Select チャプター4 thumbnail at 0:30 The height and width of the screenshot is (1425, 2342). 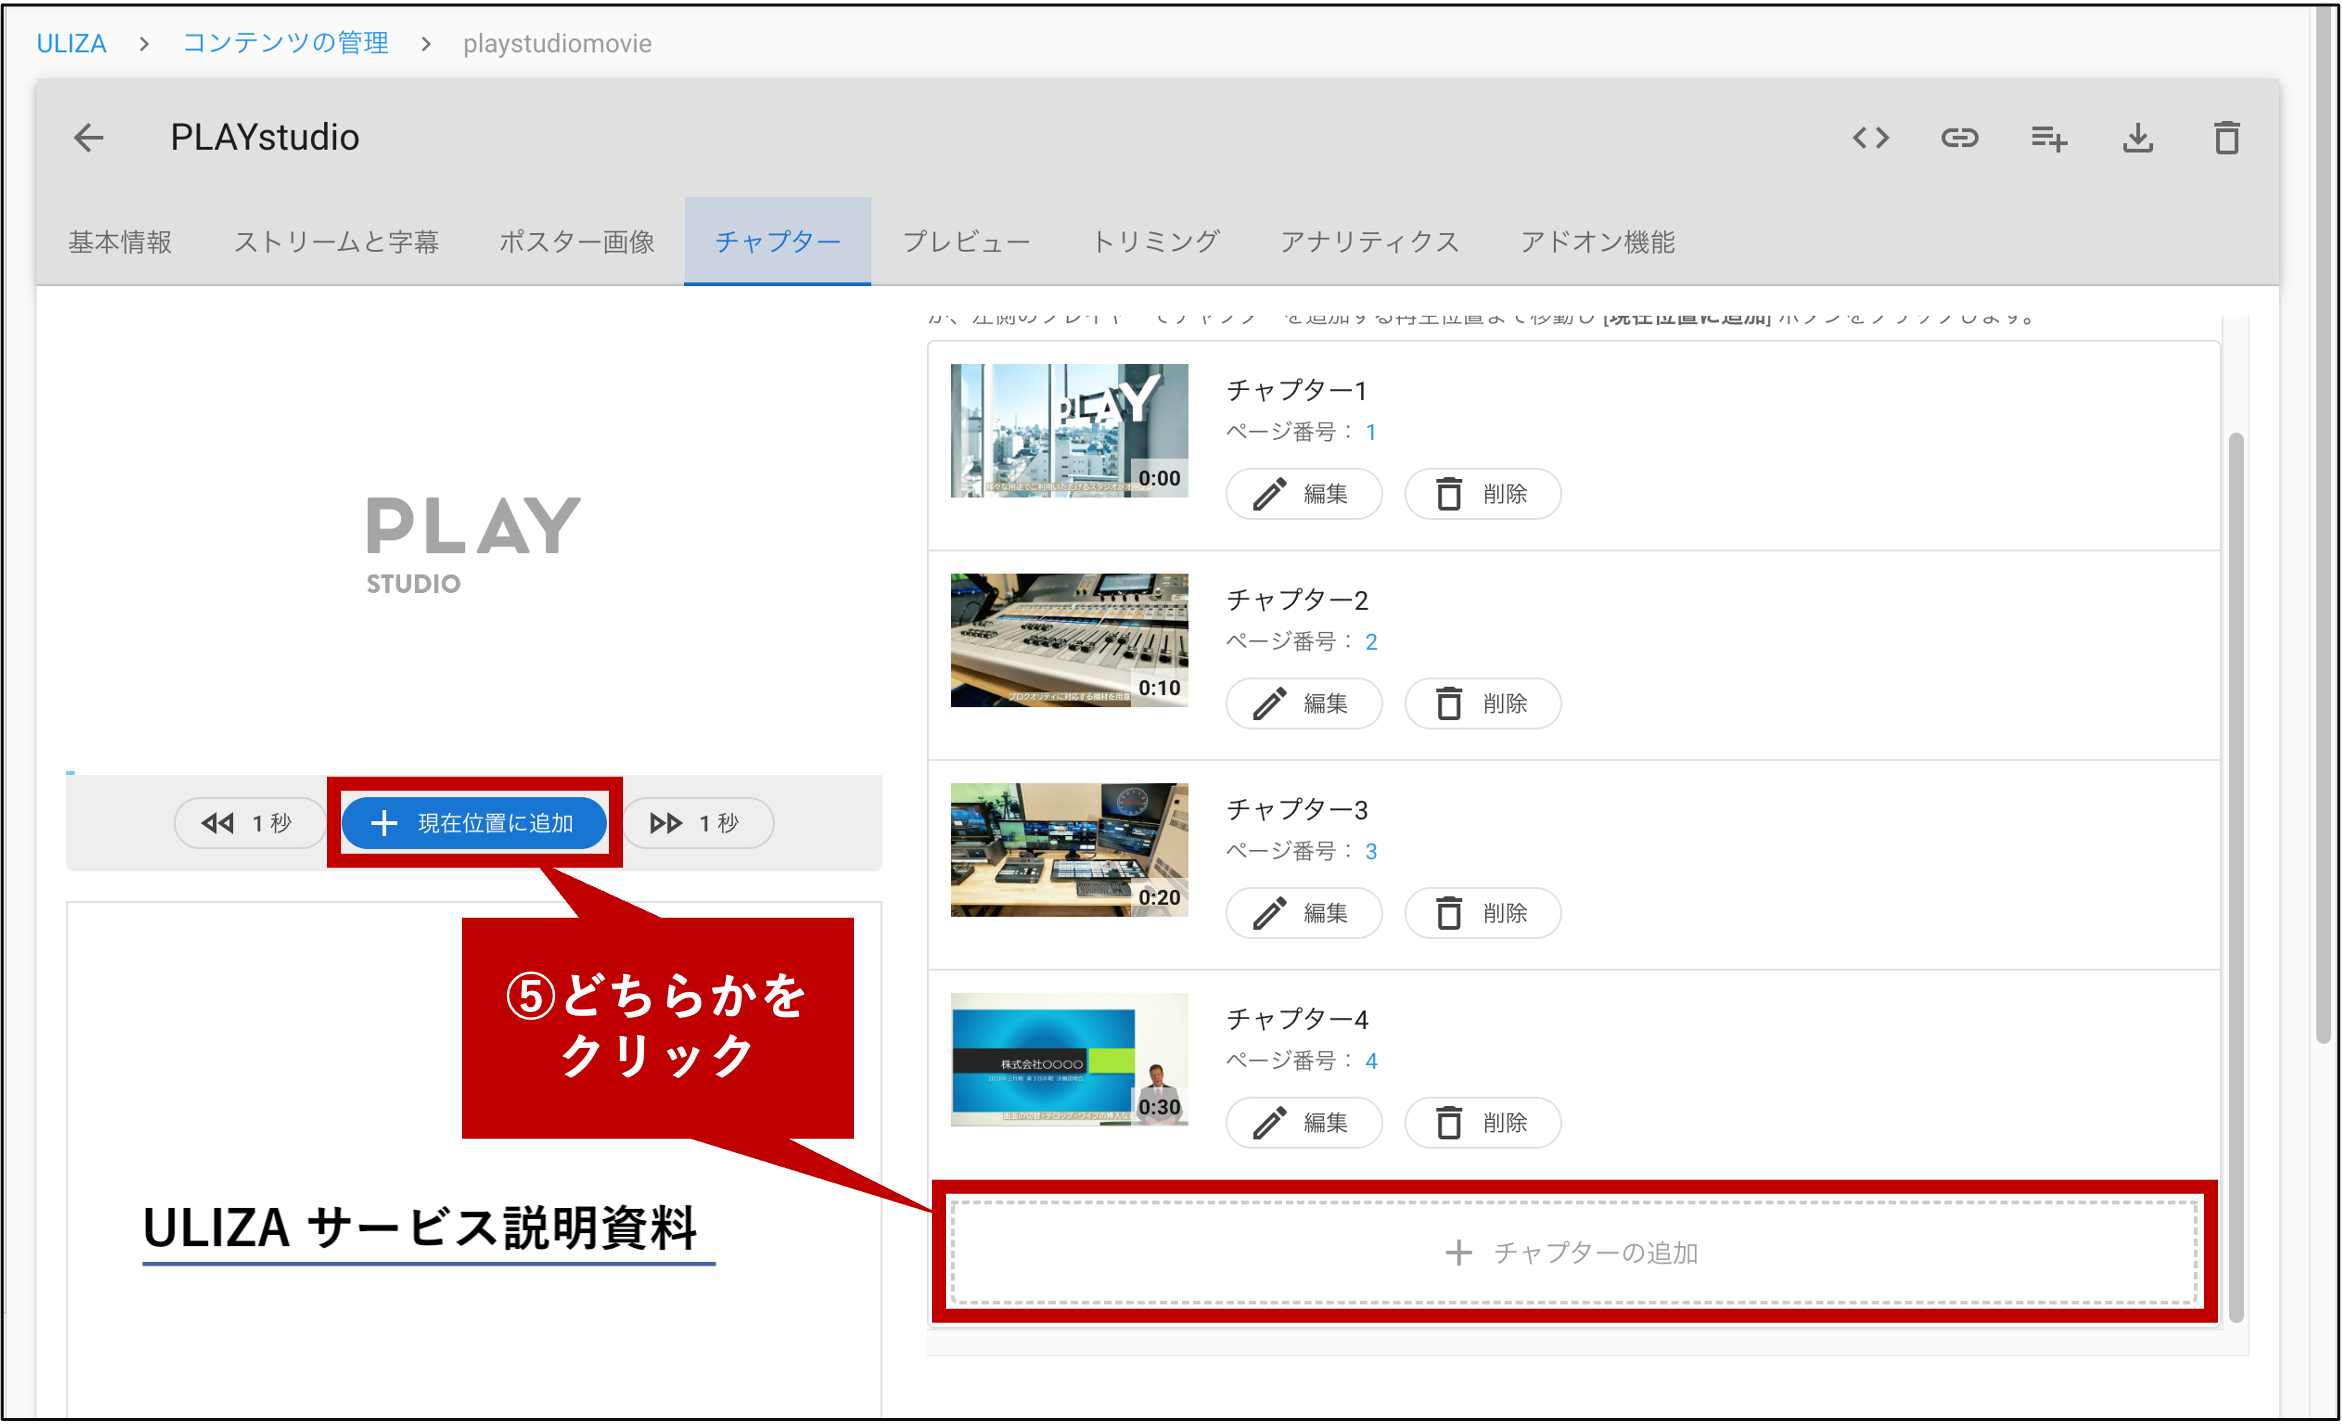coord(1069,1060)
